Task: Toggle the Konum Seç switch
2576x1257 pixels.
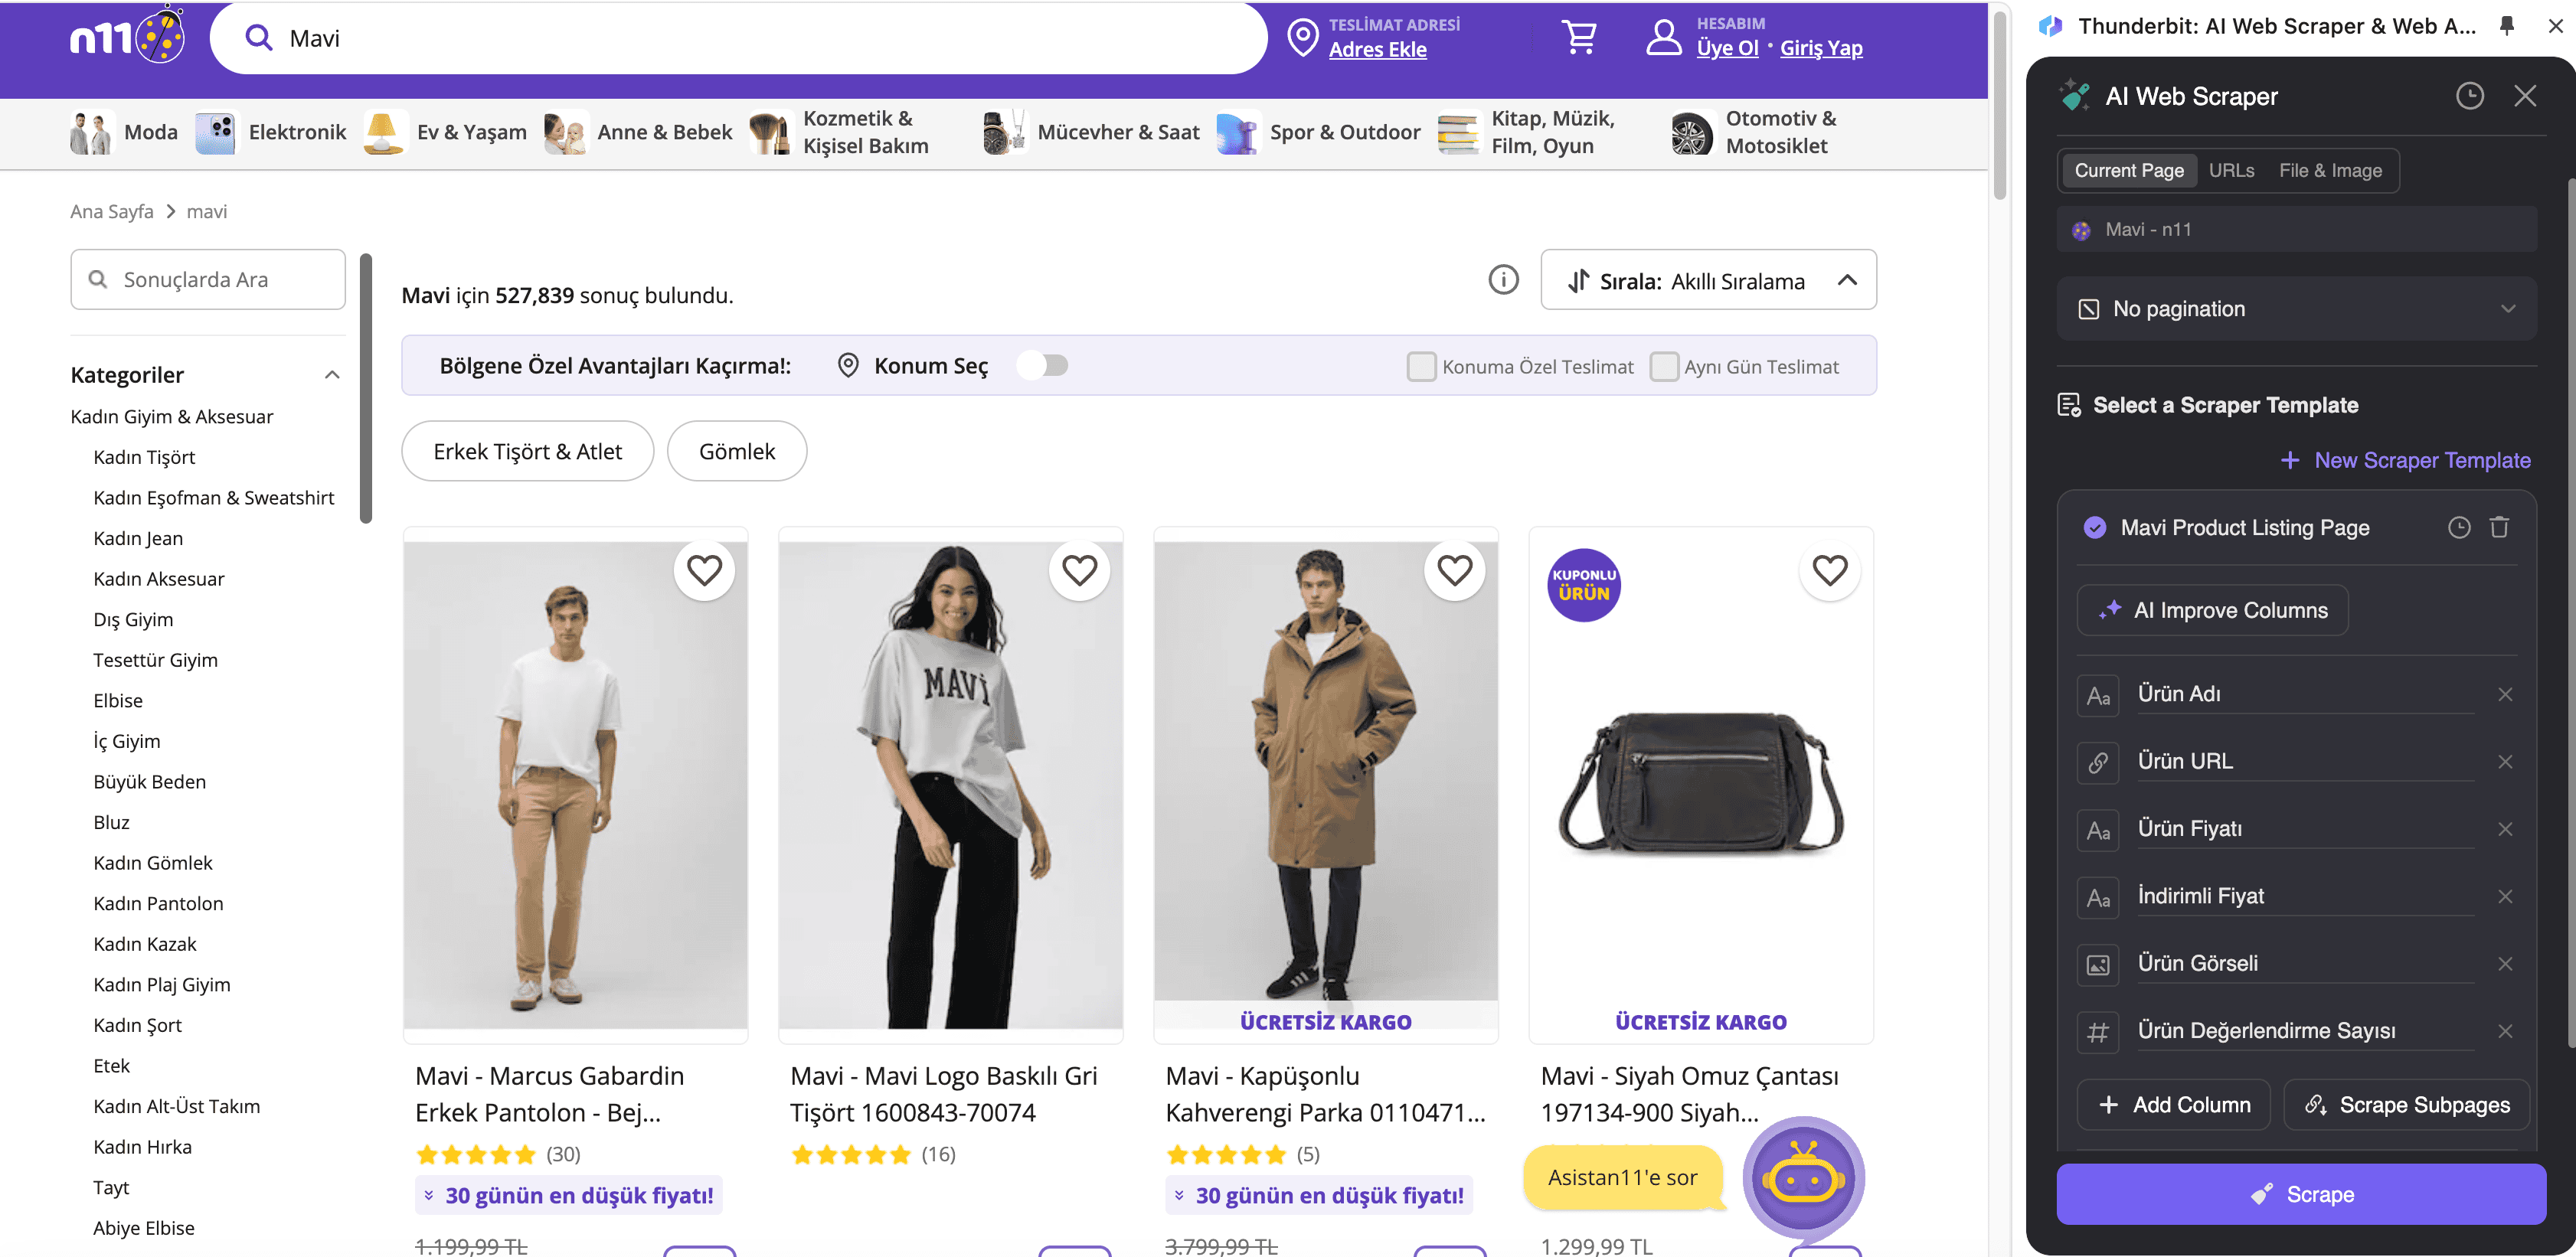Action: pos(1043,366)
